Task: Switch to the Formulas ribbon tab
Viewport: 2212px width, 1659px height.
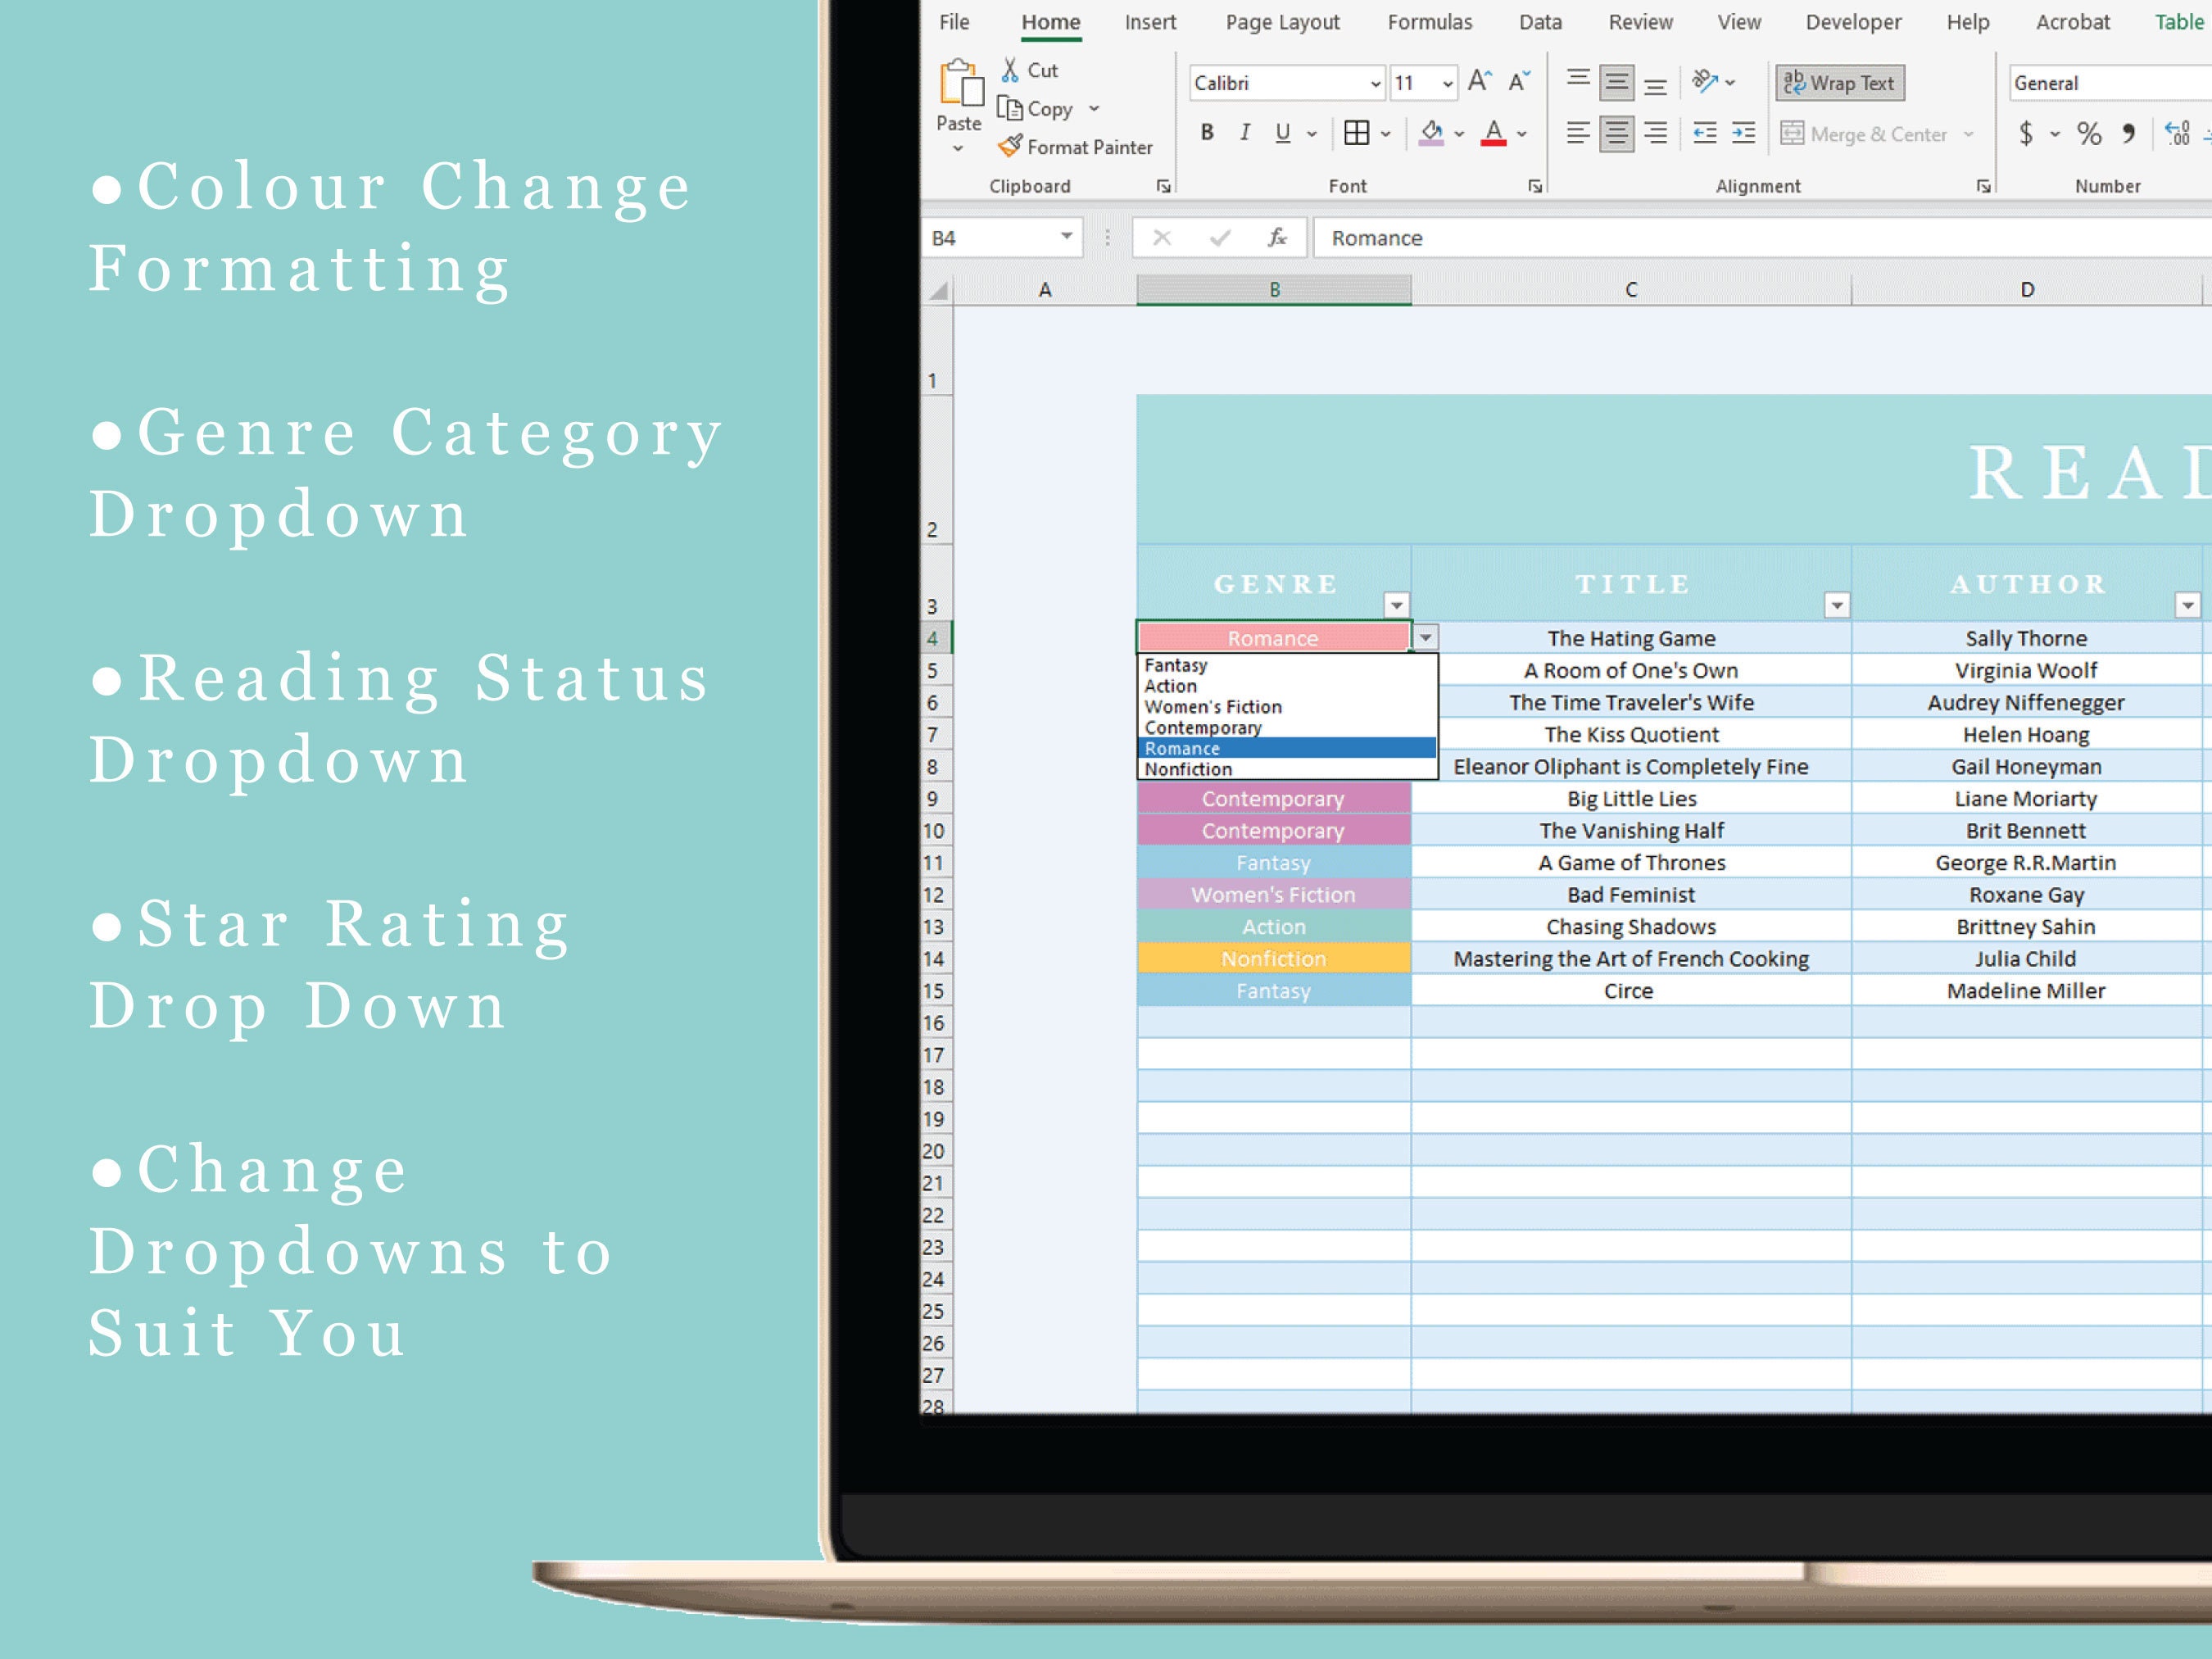Action: (x=1429, y=21)
